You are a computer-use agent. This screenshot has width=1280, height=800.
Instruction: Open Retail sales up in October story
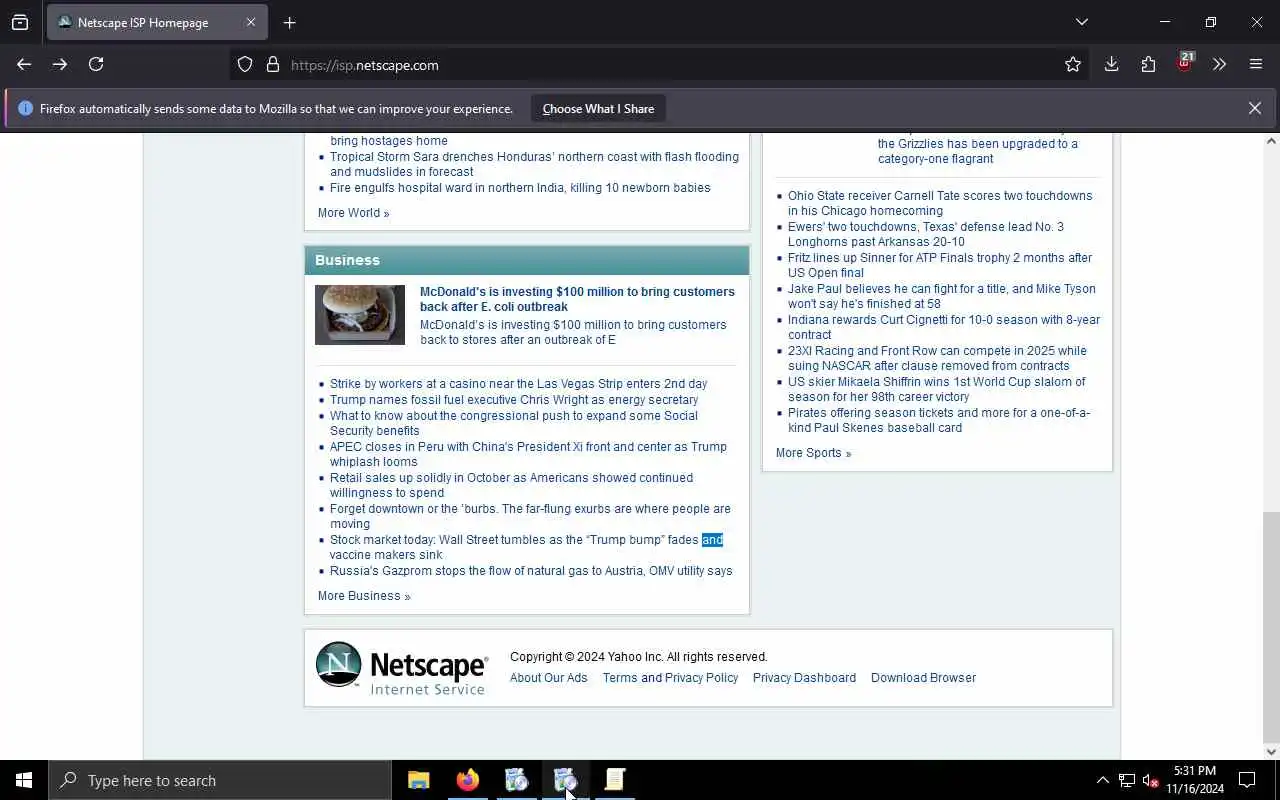pos(511,485)
